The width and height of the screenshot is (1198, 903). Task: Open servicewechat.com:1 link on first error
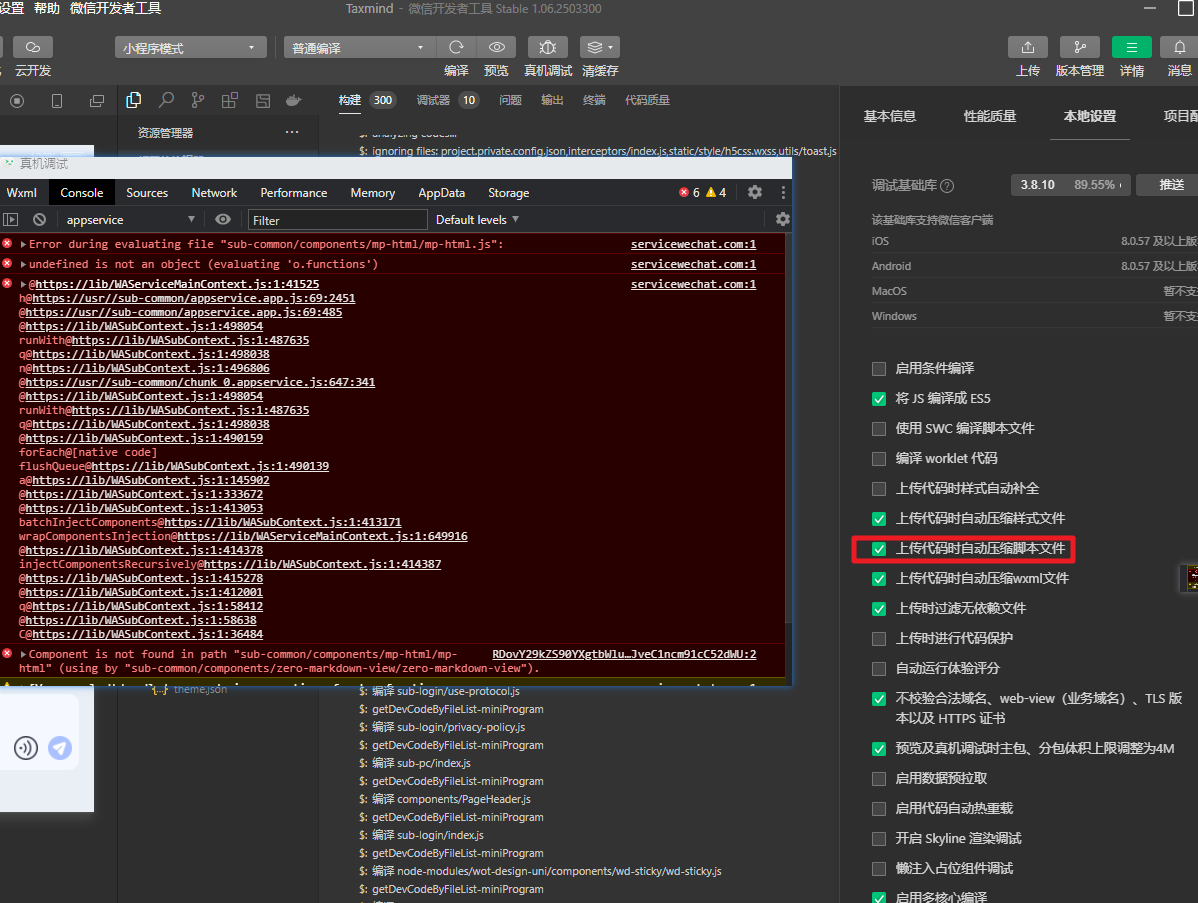point(693,244)
